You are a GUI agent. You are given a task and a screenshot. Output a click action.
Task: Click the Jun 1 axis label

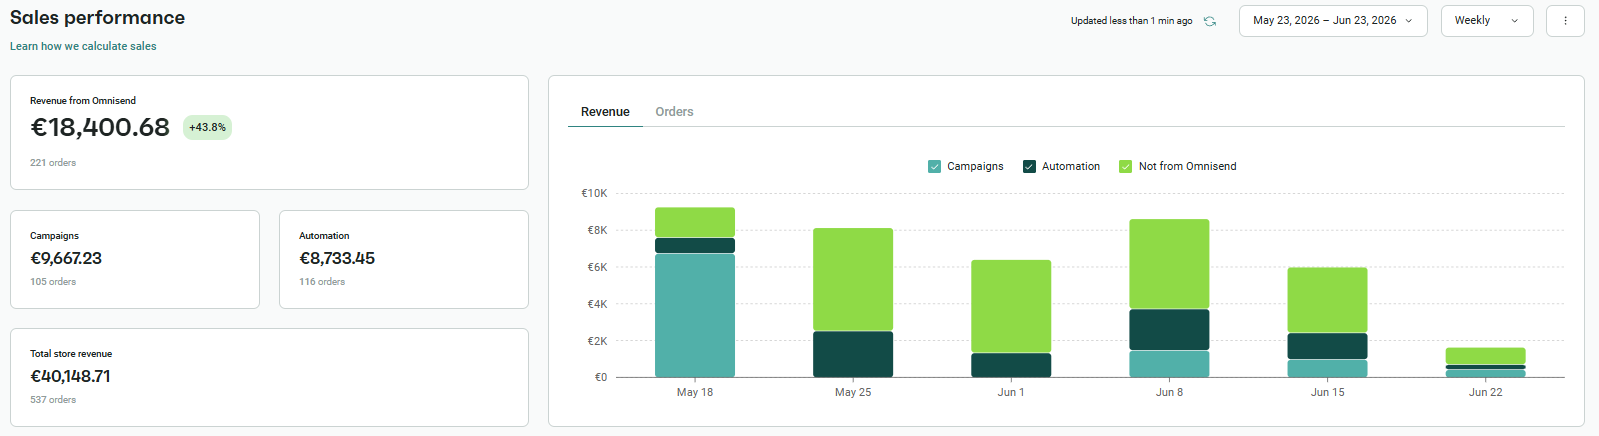[x=1011, y=392]
